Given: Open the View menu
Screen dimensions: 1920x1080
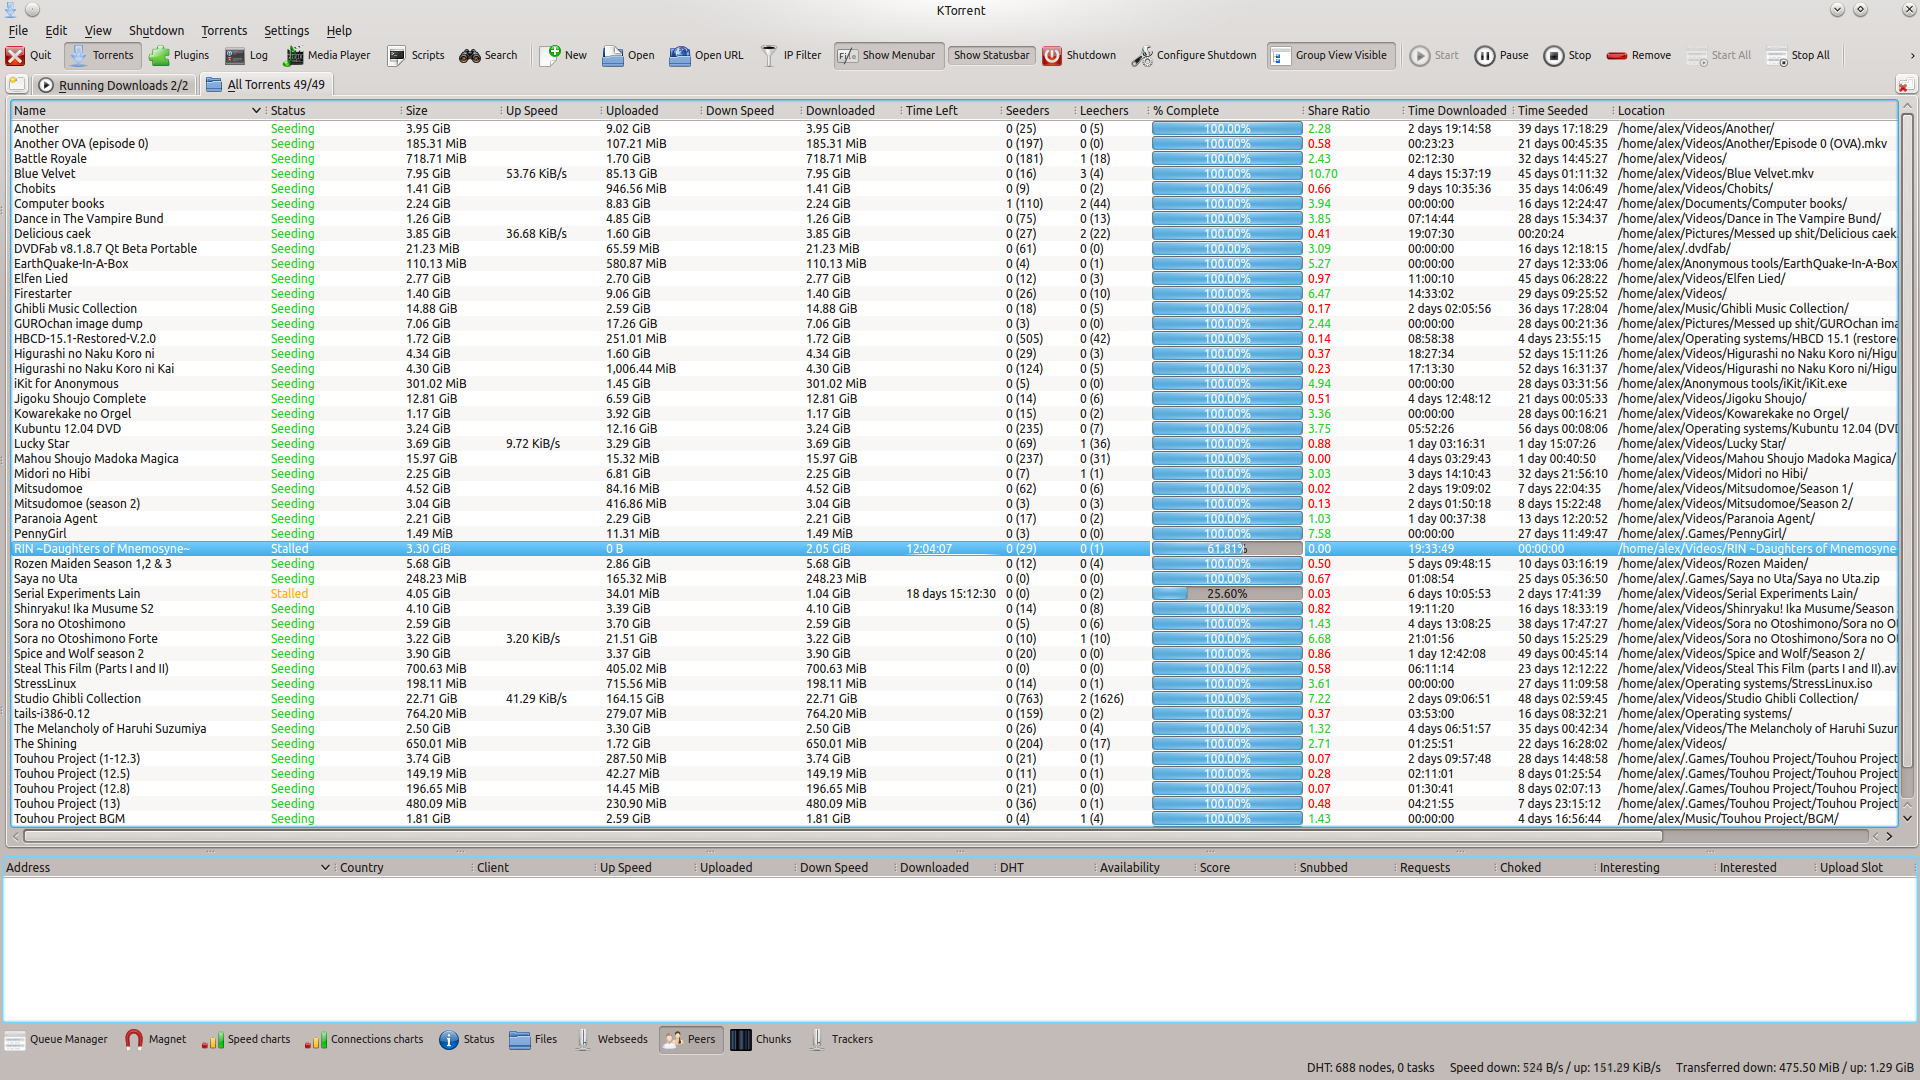Looking at the screenshot, I should [98, 31].
